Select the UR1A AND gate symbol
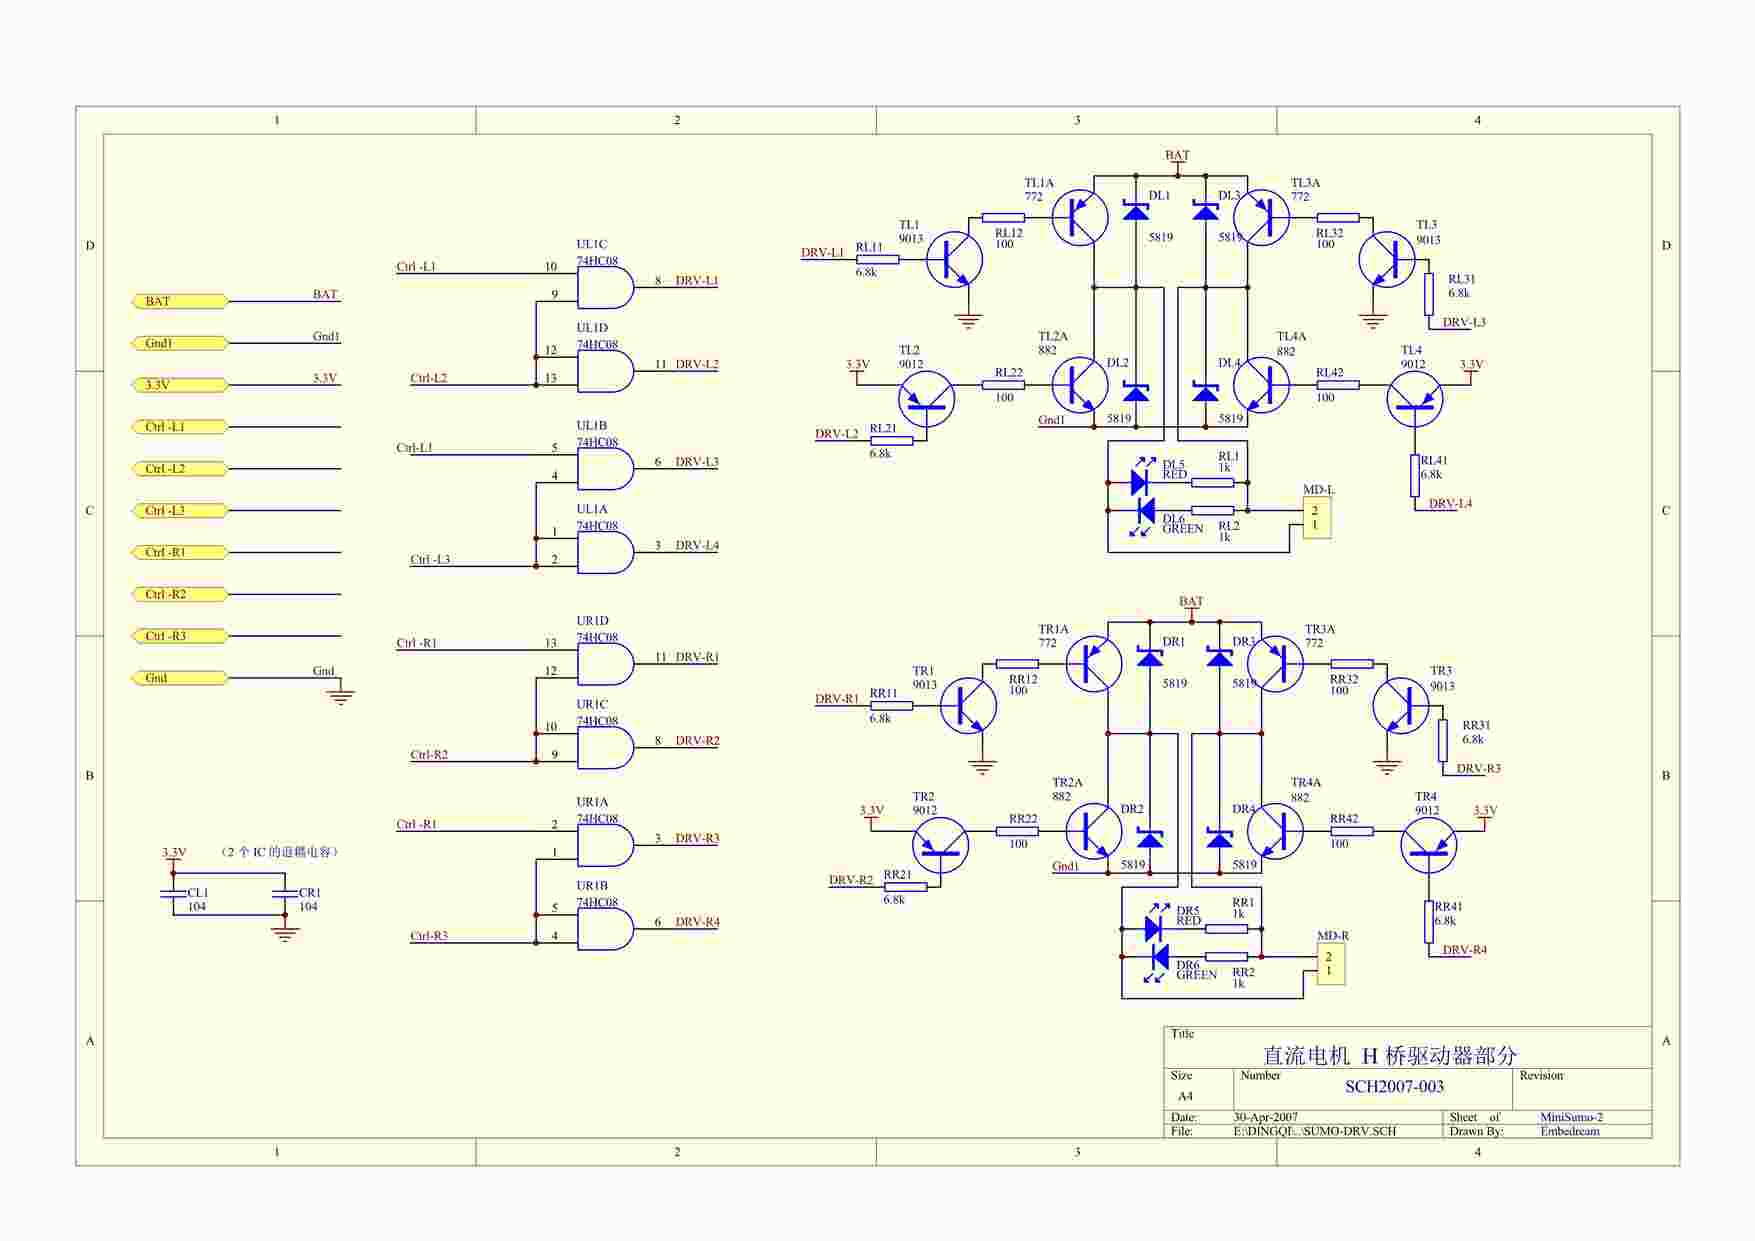1755x1241 pixels. (x=606, y=846)
